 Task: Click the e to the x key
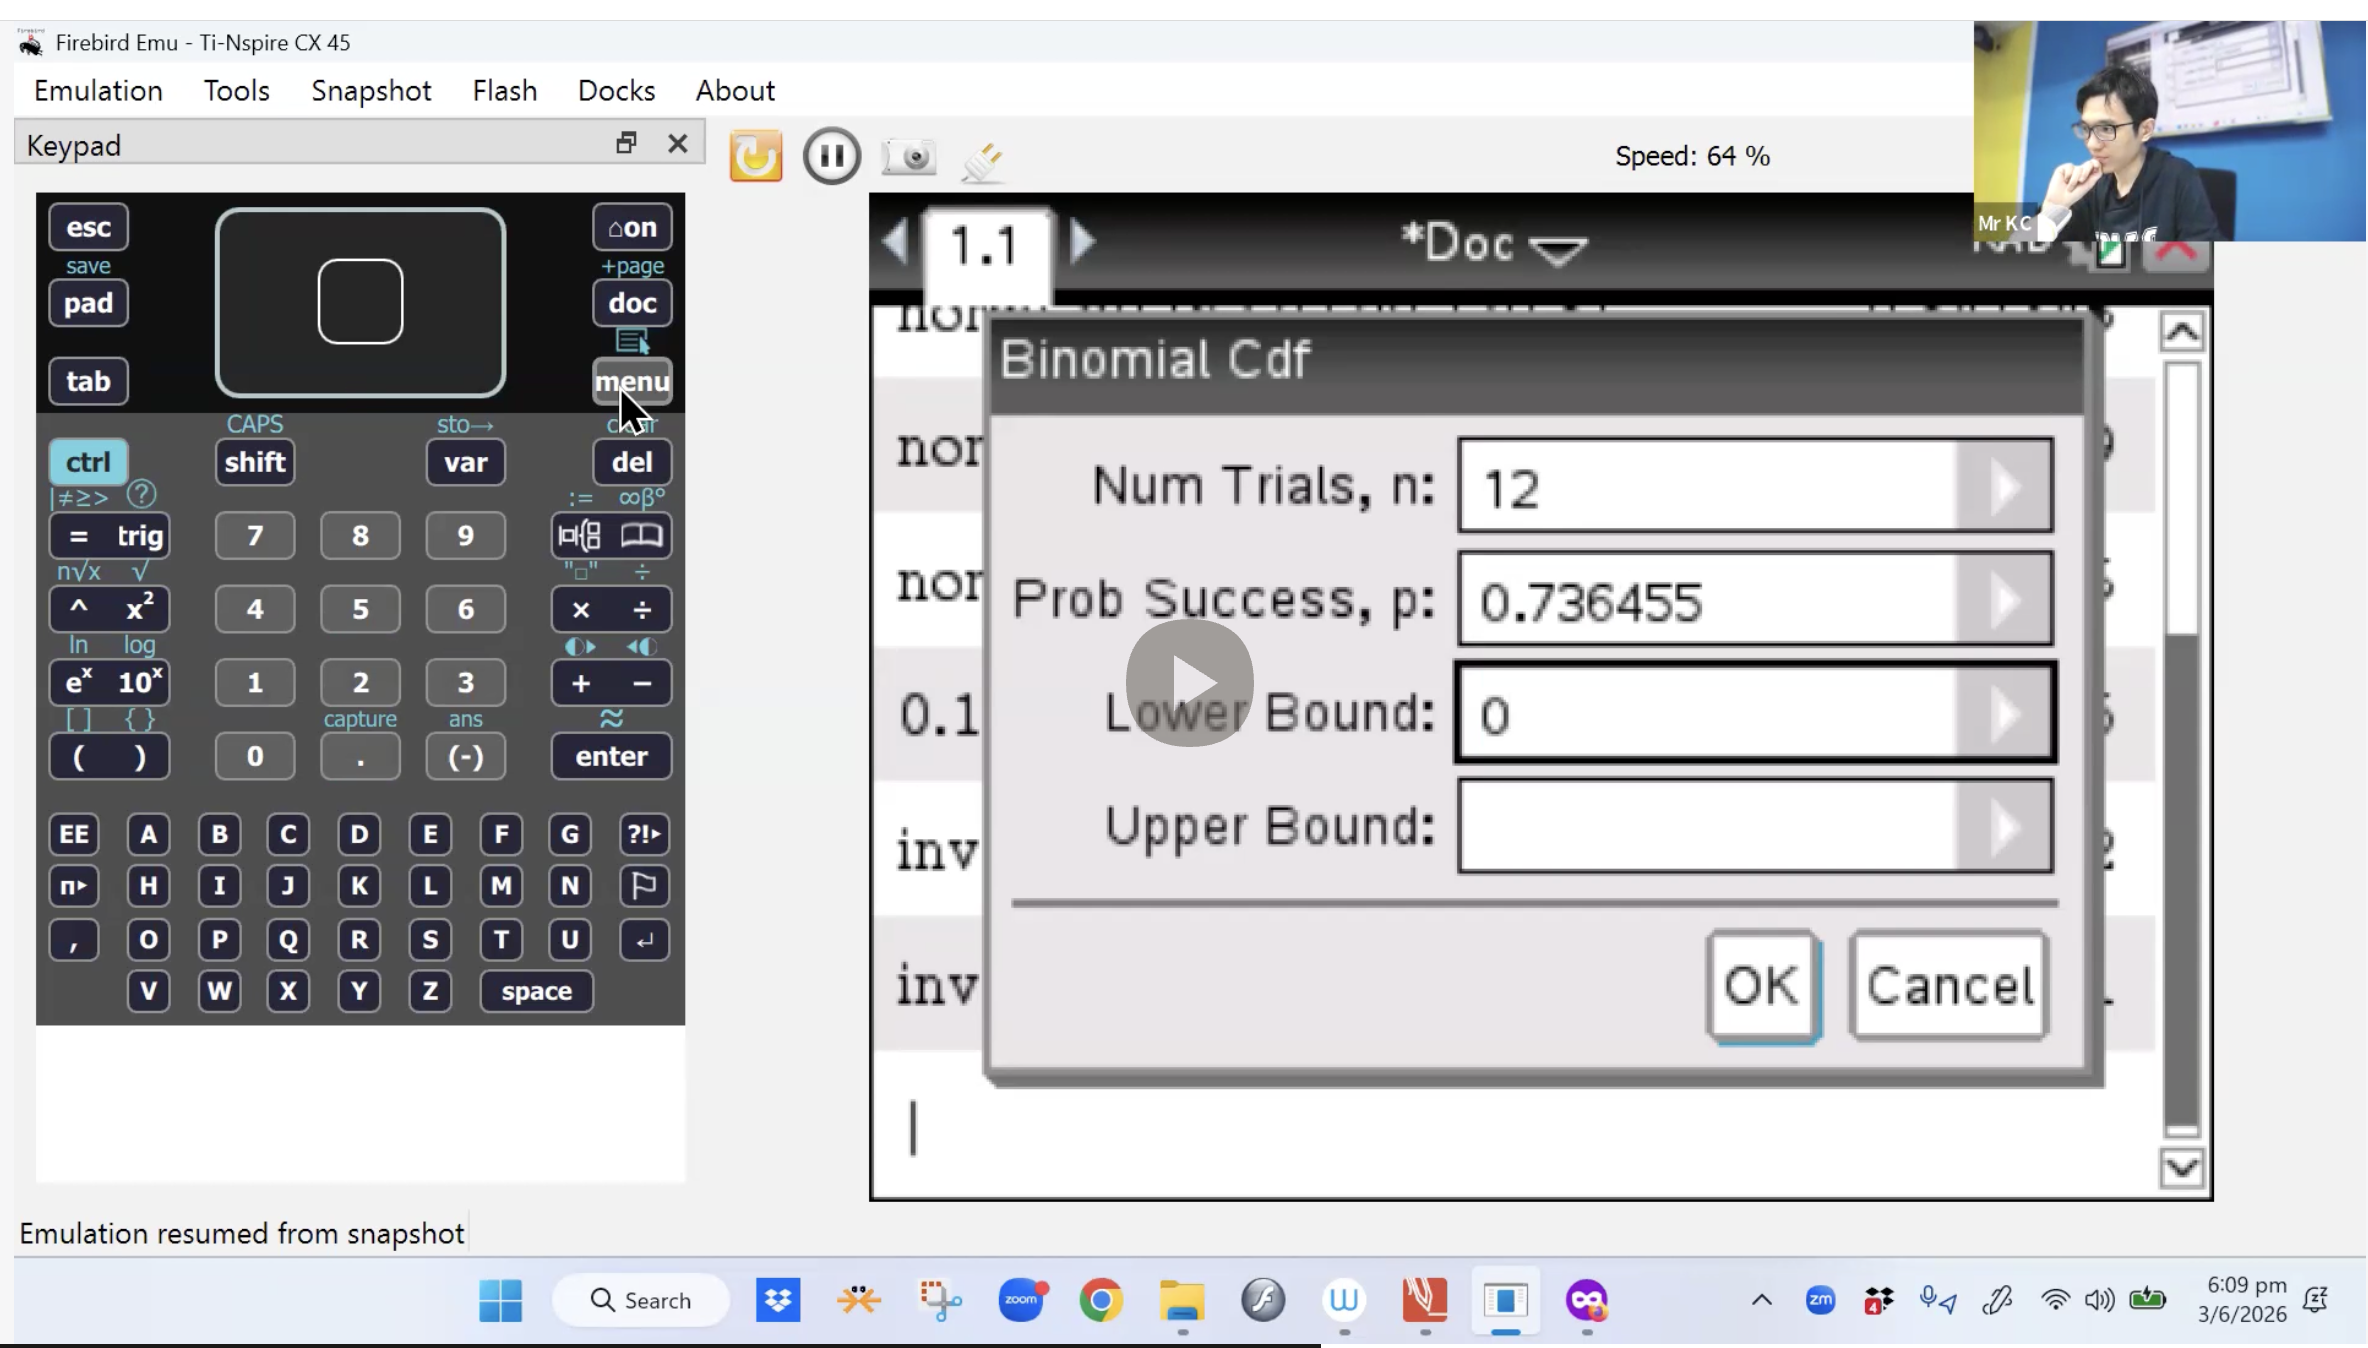pos(79,683)
